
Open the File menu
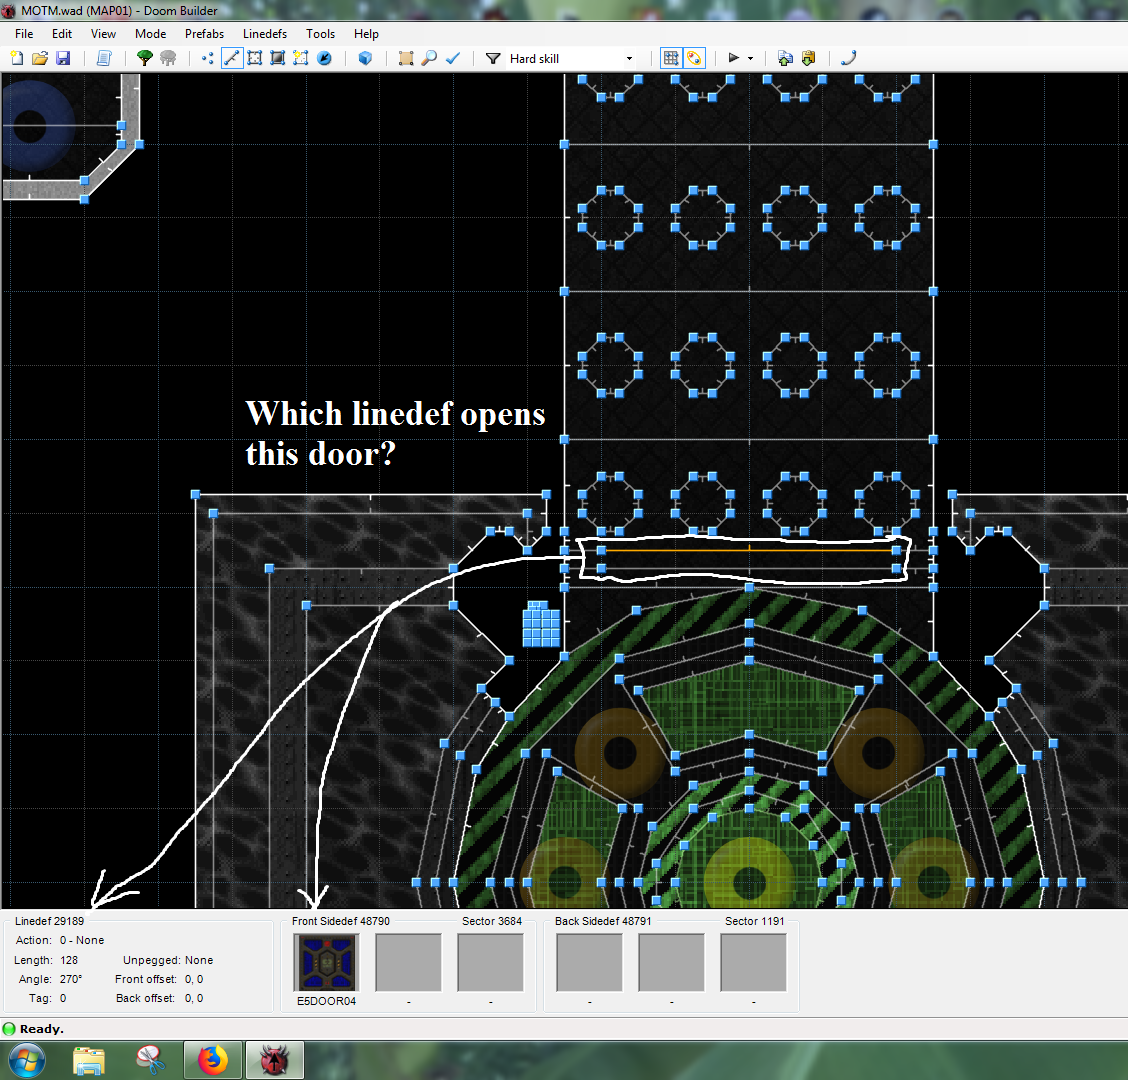[x=24, y=34]
